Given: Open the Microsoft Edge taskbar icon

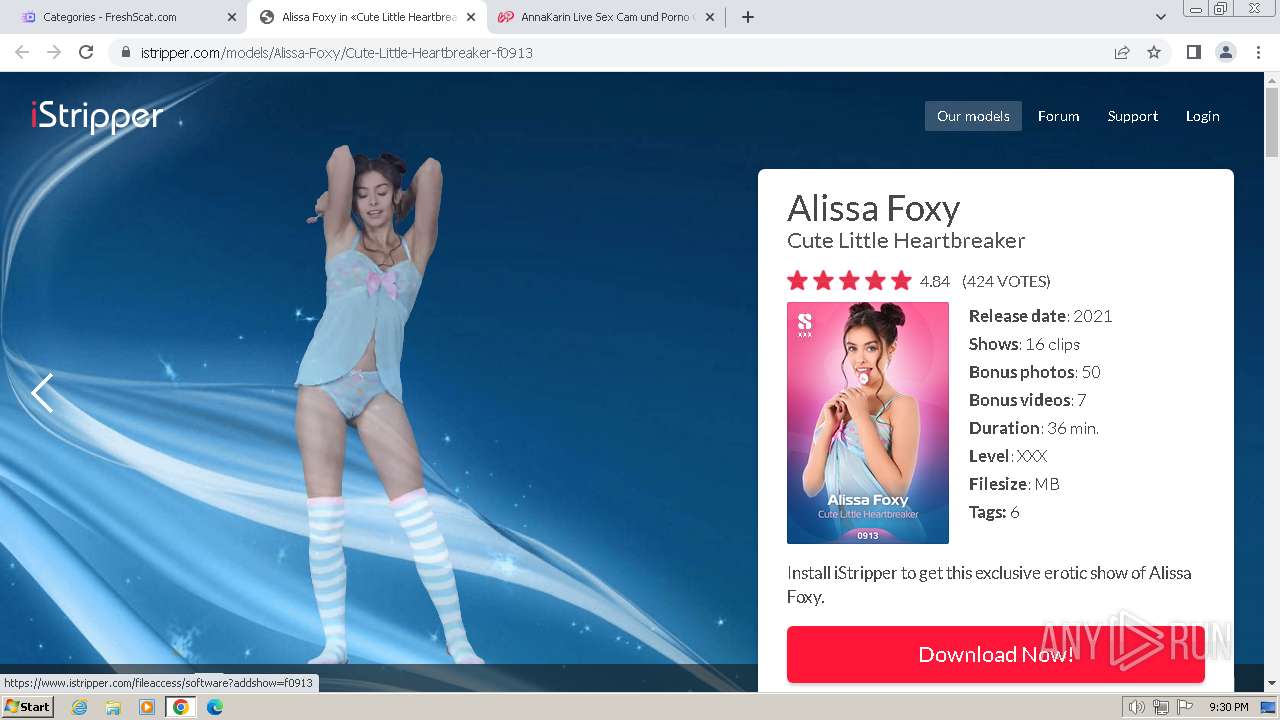Looking at the screenshot, I should pos(214,707).
